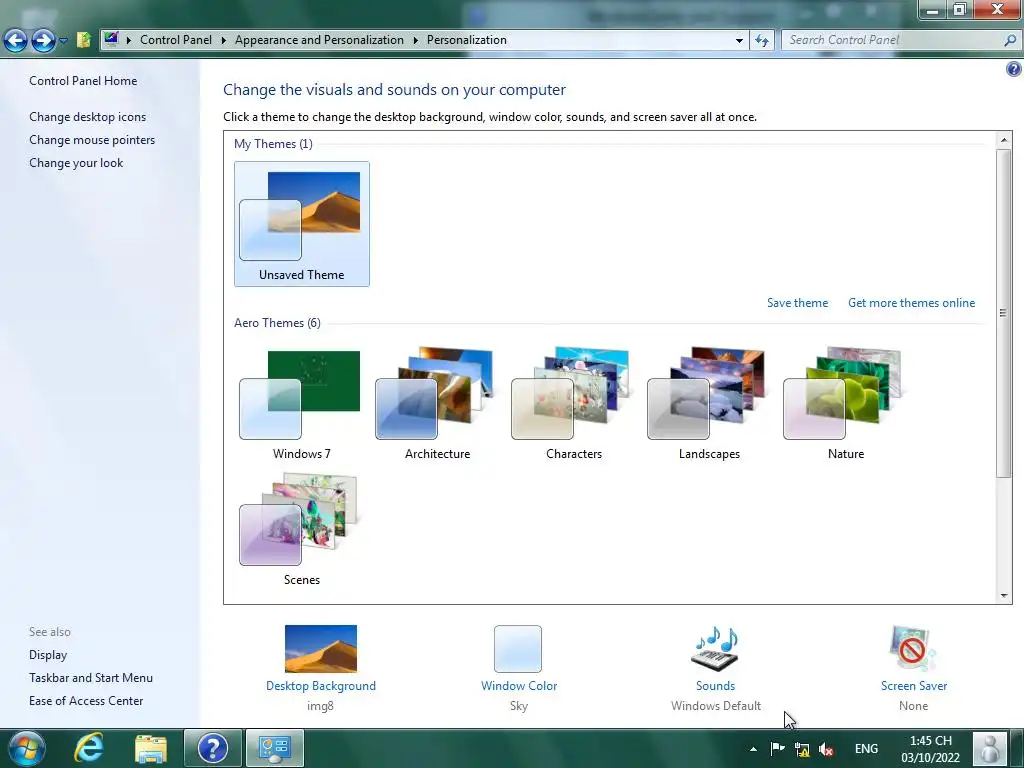Open Help and Support taskbar button
Screen dimensions: 1024x768
pyautogui.click(x=213, y=748)
